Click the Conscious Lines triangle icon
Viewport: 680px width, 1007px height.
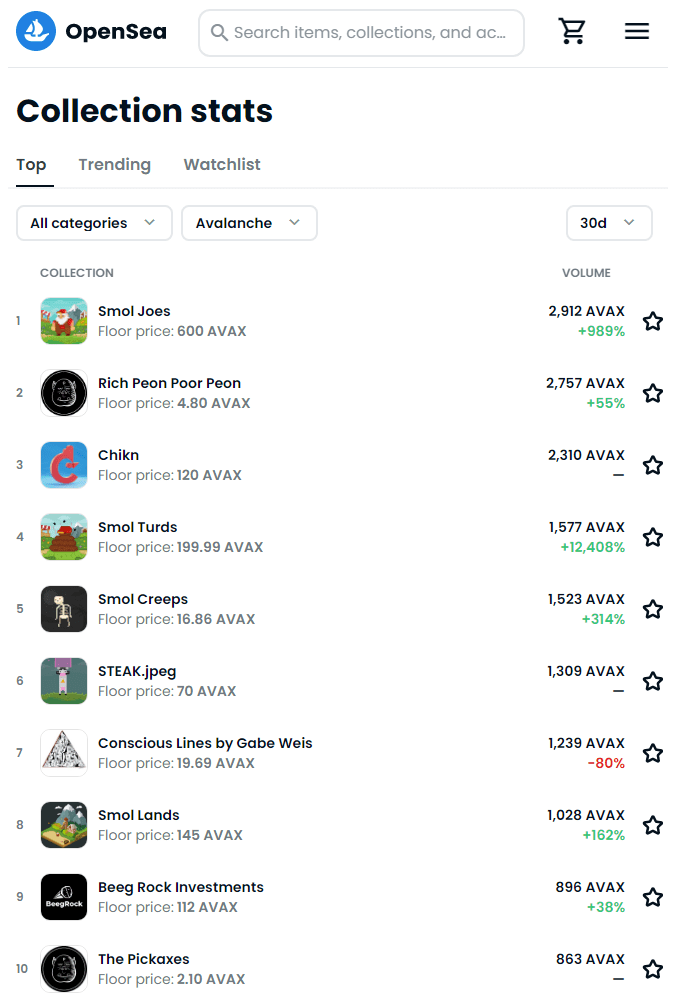point(64,753)
